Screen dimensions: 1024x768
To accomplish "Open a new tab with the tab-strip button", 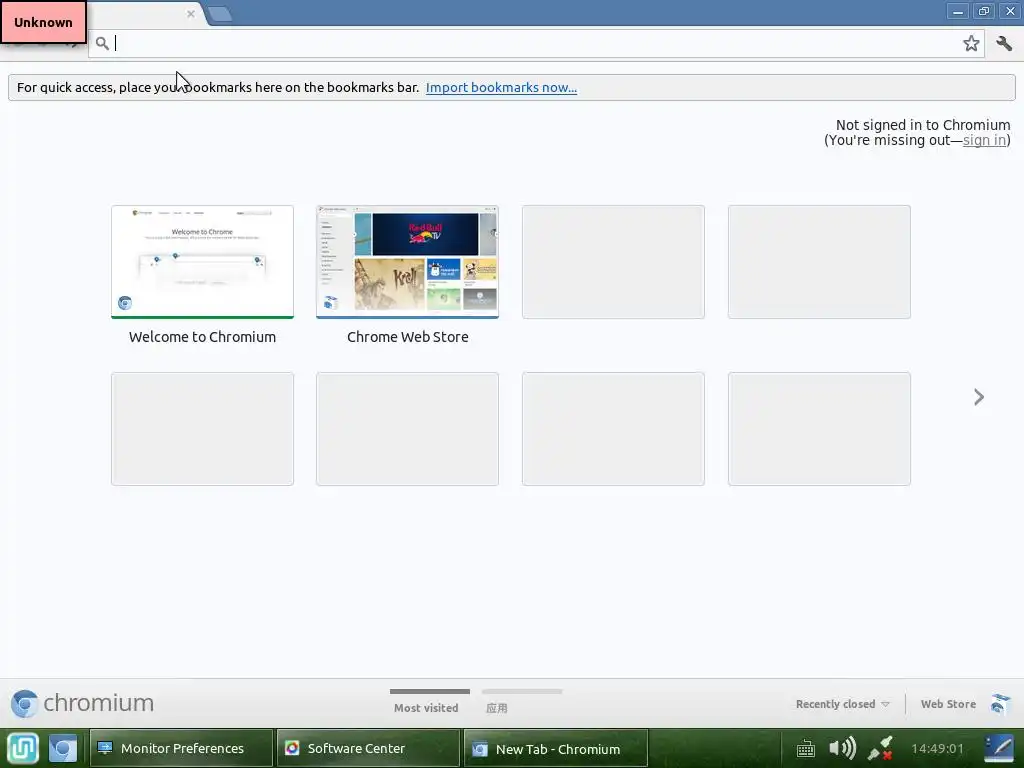I will (220, 14).
